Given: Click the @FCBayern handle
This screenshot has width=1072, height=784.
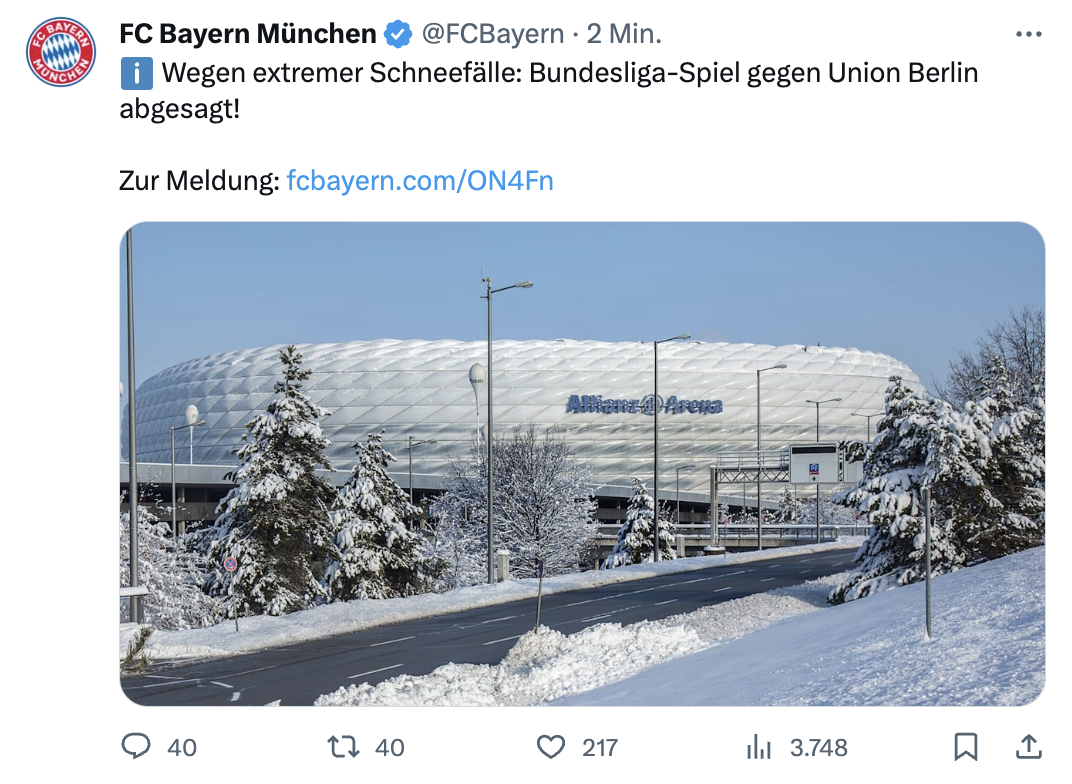Looking at the screenshot, I should [493, 34].
